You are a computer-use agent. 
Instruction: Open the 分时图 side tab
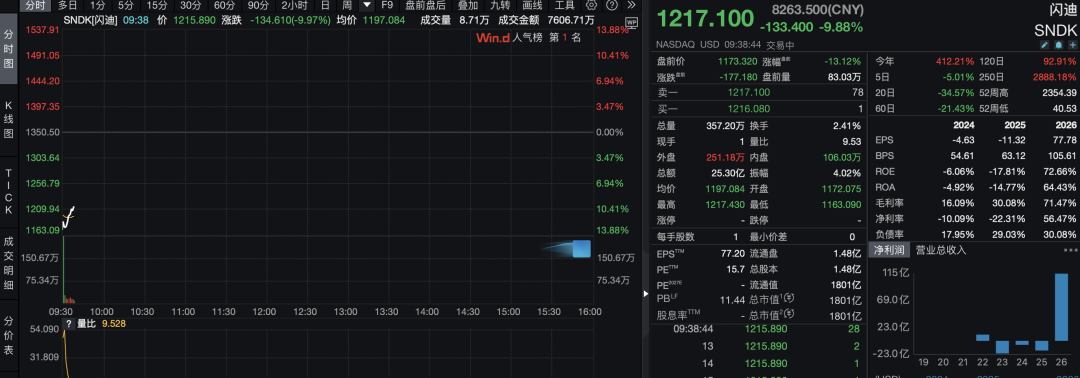click(9, 50)
